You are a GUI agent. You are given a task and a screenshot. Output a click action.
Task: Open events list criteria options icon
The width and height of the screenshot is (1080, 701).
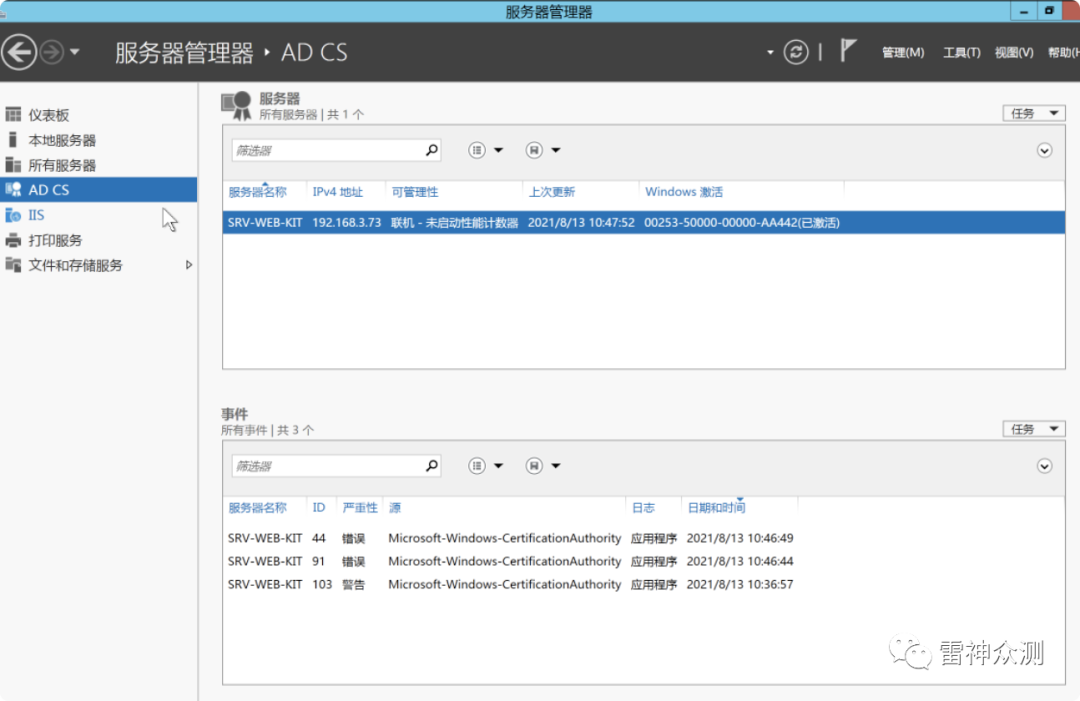point(477,465)
